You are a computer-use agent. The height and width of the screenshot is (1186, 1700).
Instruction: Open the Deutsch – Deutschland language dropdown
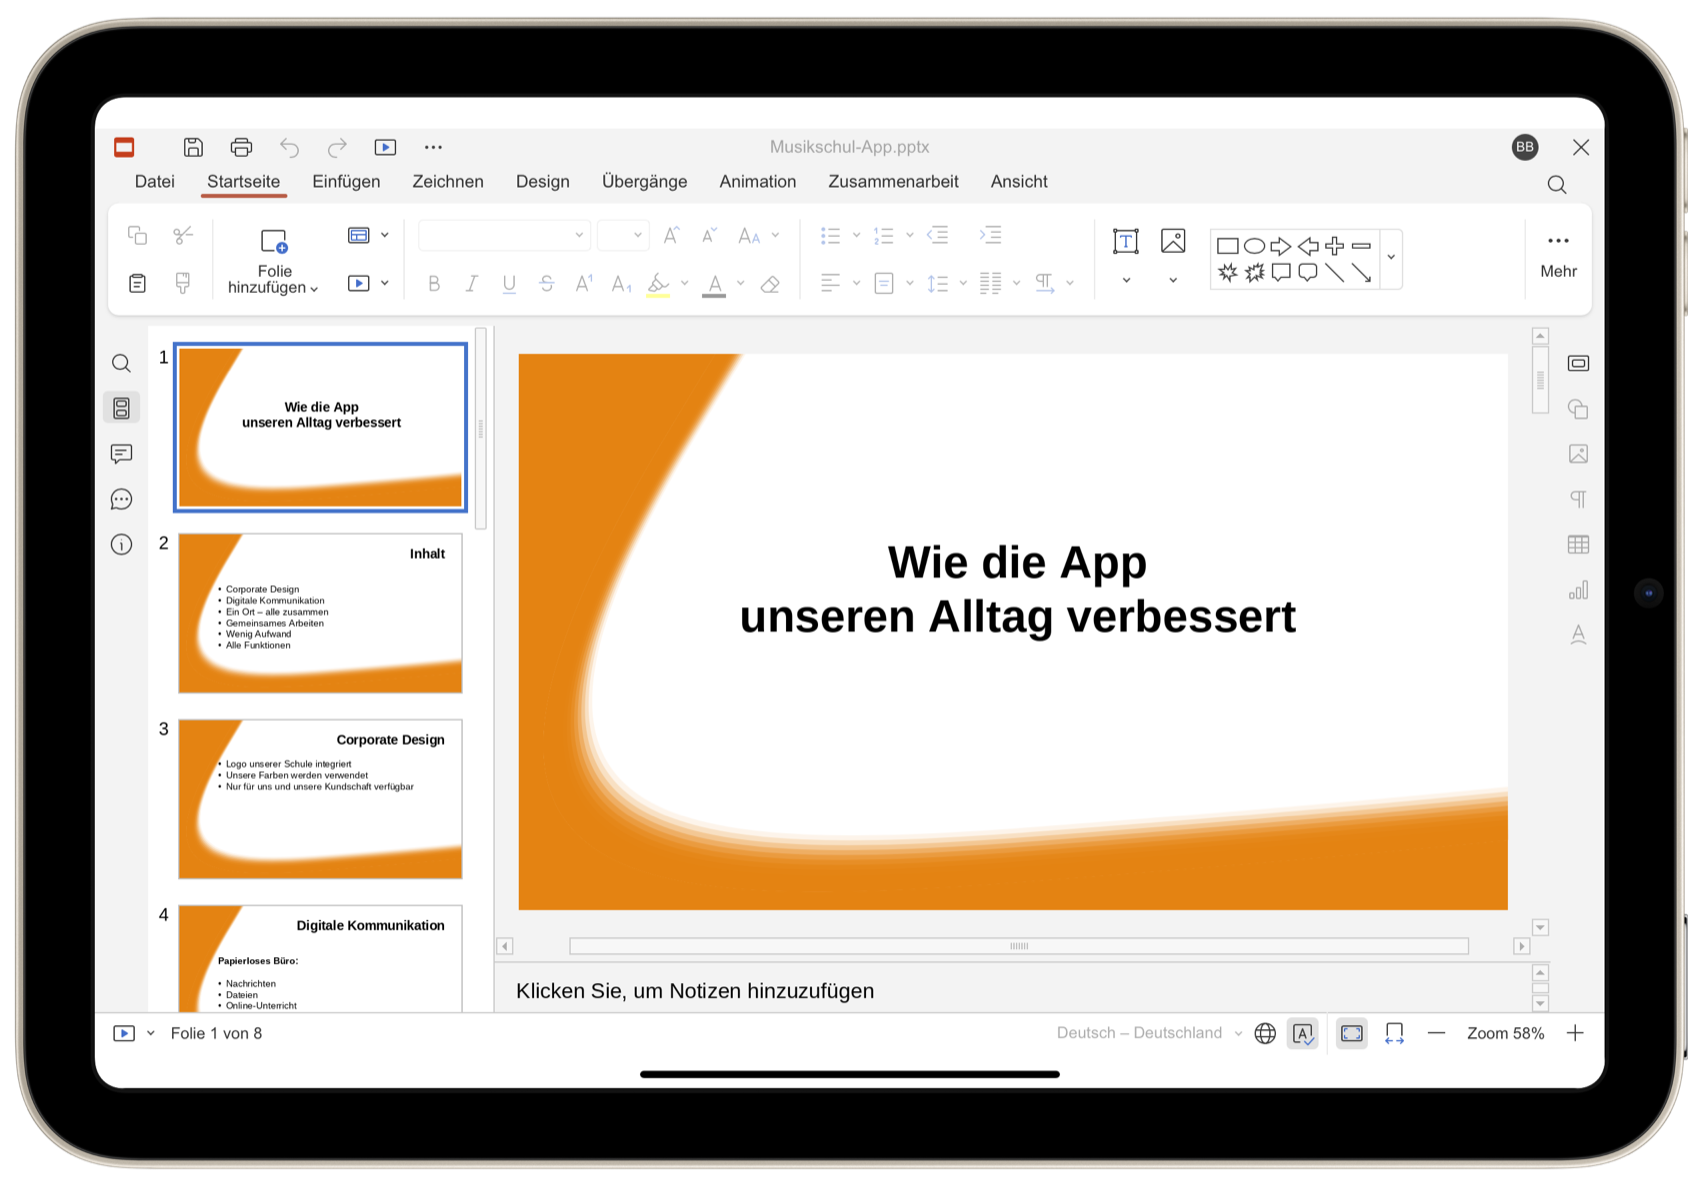click(x=1149, y=1033)
